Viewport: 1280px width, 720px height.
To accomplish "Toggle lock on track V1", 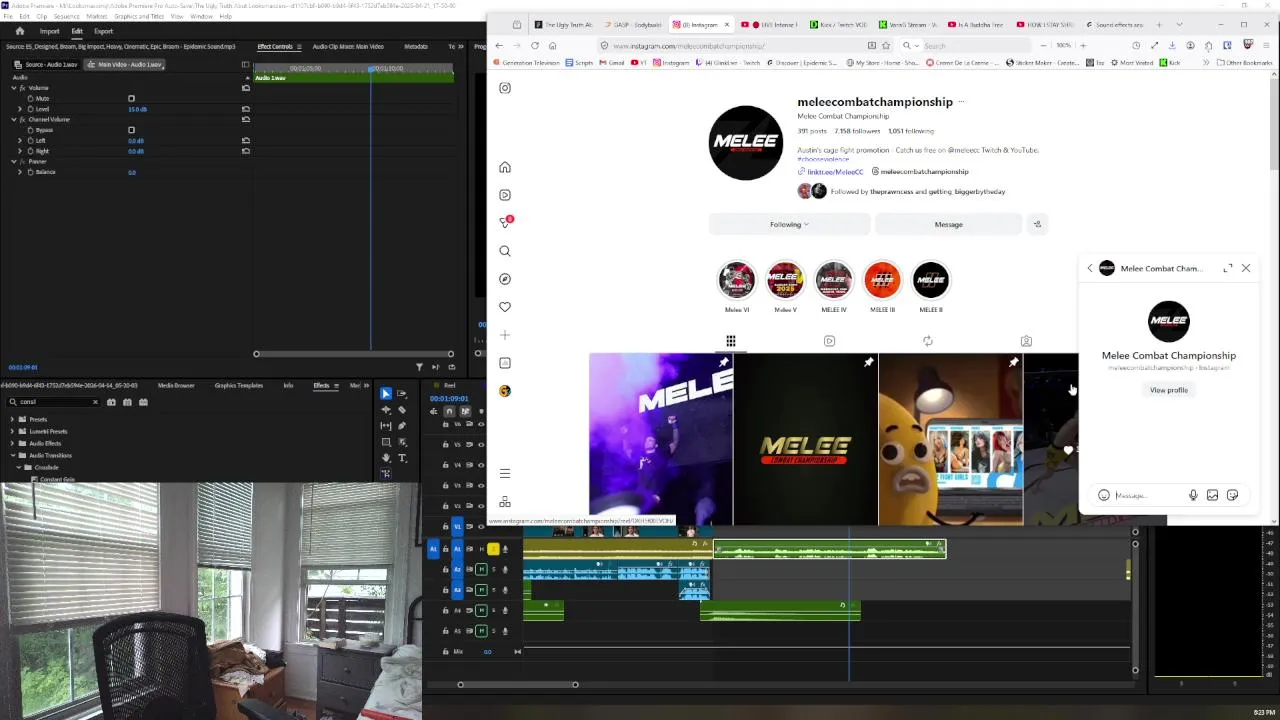I will [x=445, y=527].
